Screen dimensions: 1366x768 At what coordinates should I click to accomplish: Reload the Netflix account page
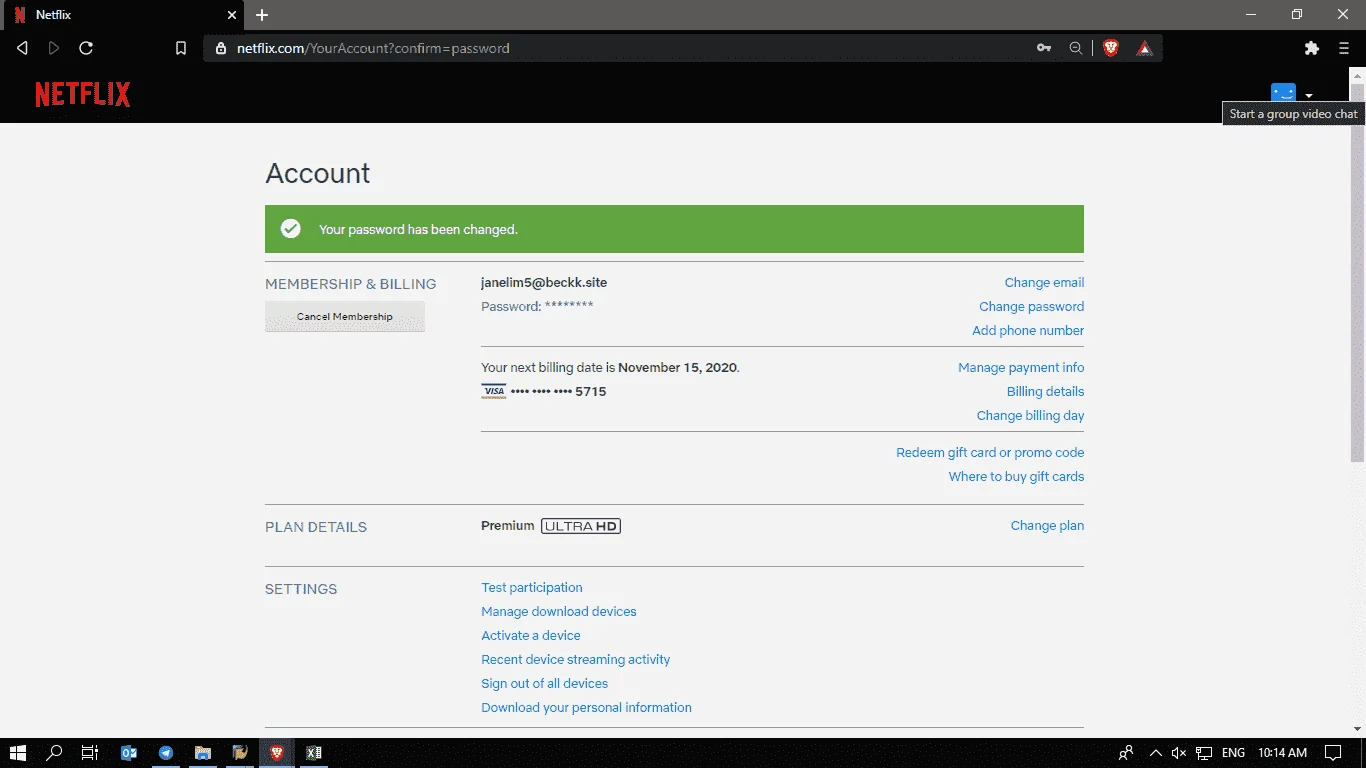click(86, 48)
